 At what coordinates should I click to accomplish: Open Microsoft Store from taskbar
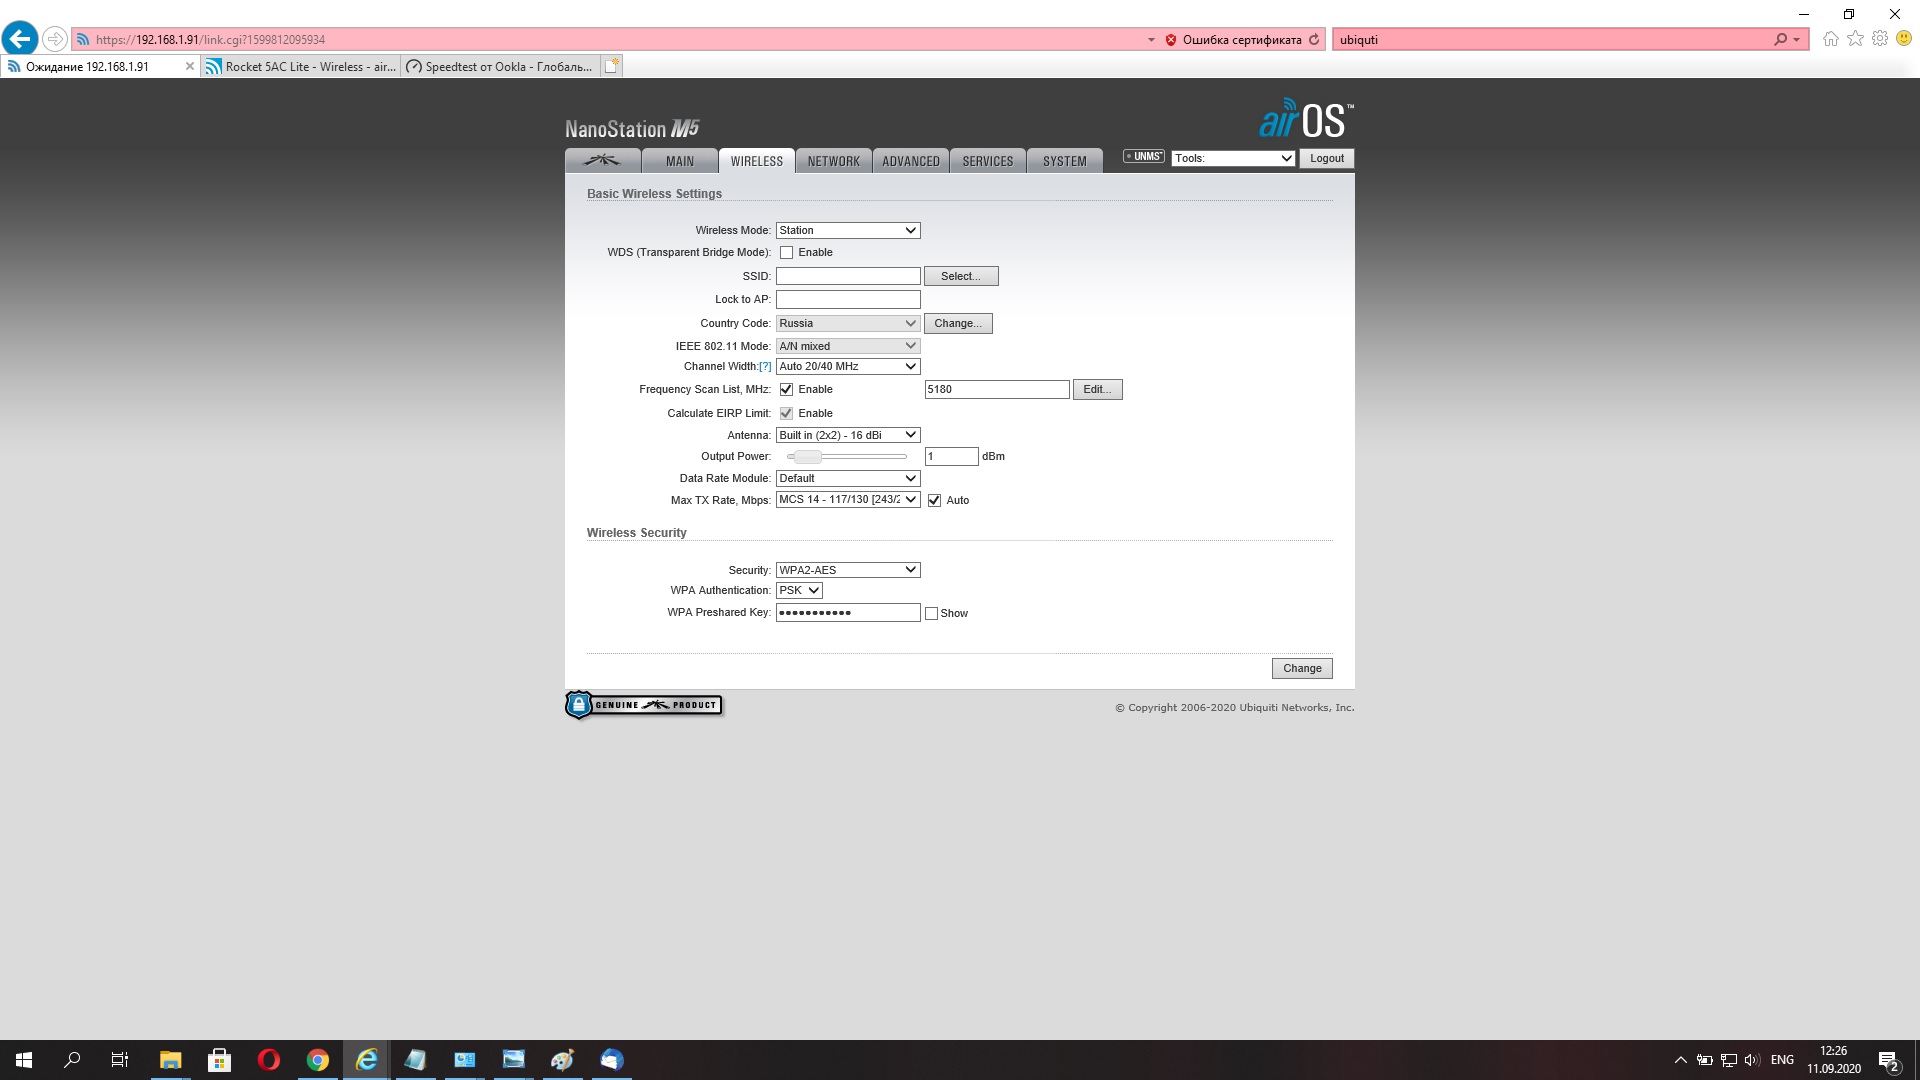pyautogui.click(x=219, y=1060)
